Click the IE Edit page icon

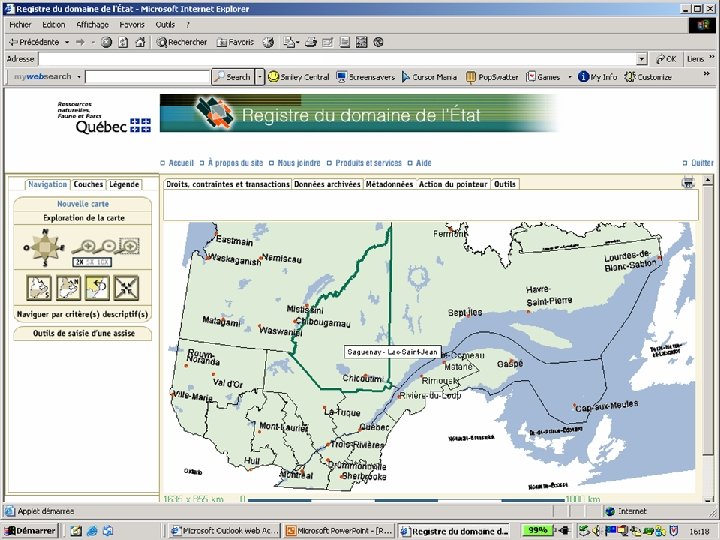click(x=327, y=42)
